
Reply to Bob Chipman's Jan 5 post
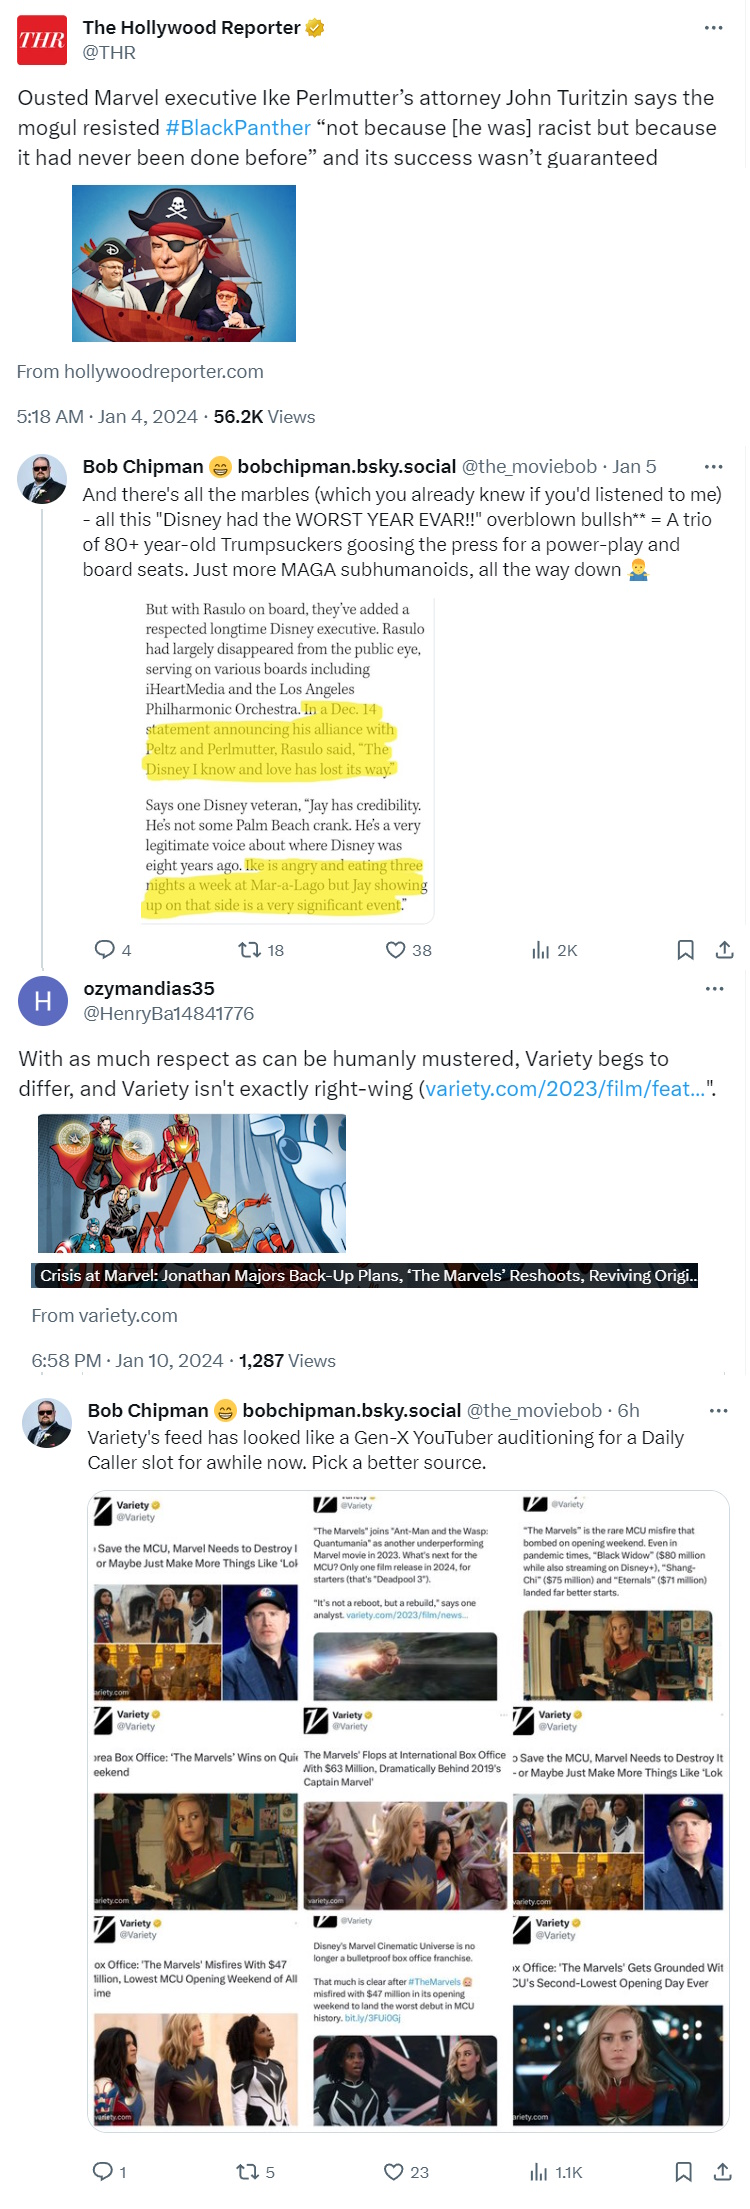[x=104, y=950]
